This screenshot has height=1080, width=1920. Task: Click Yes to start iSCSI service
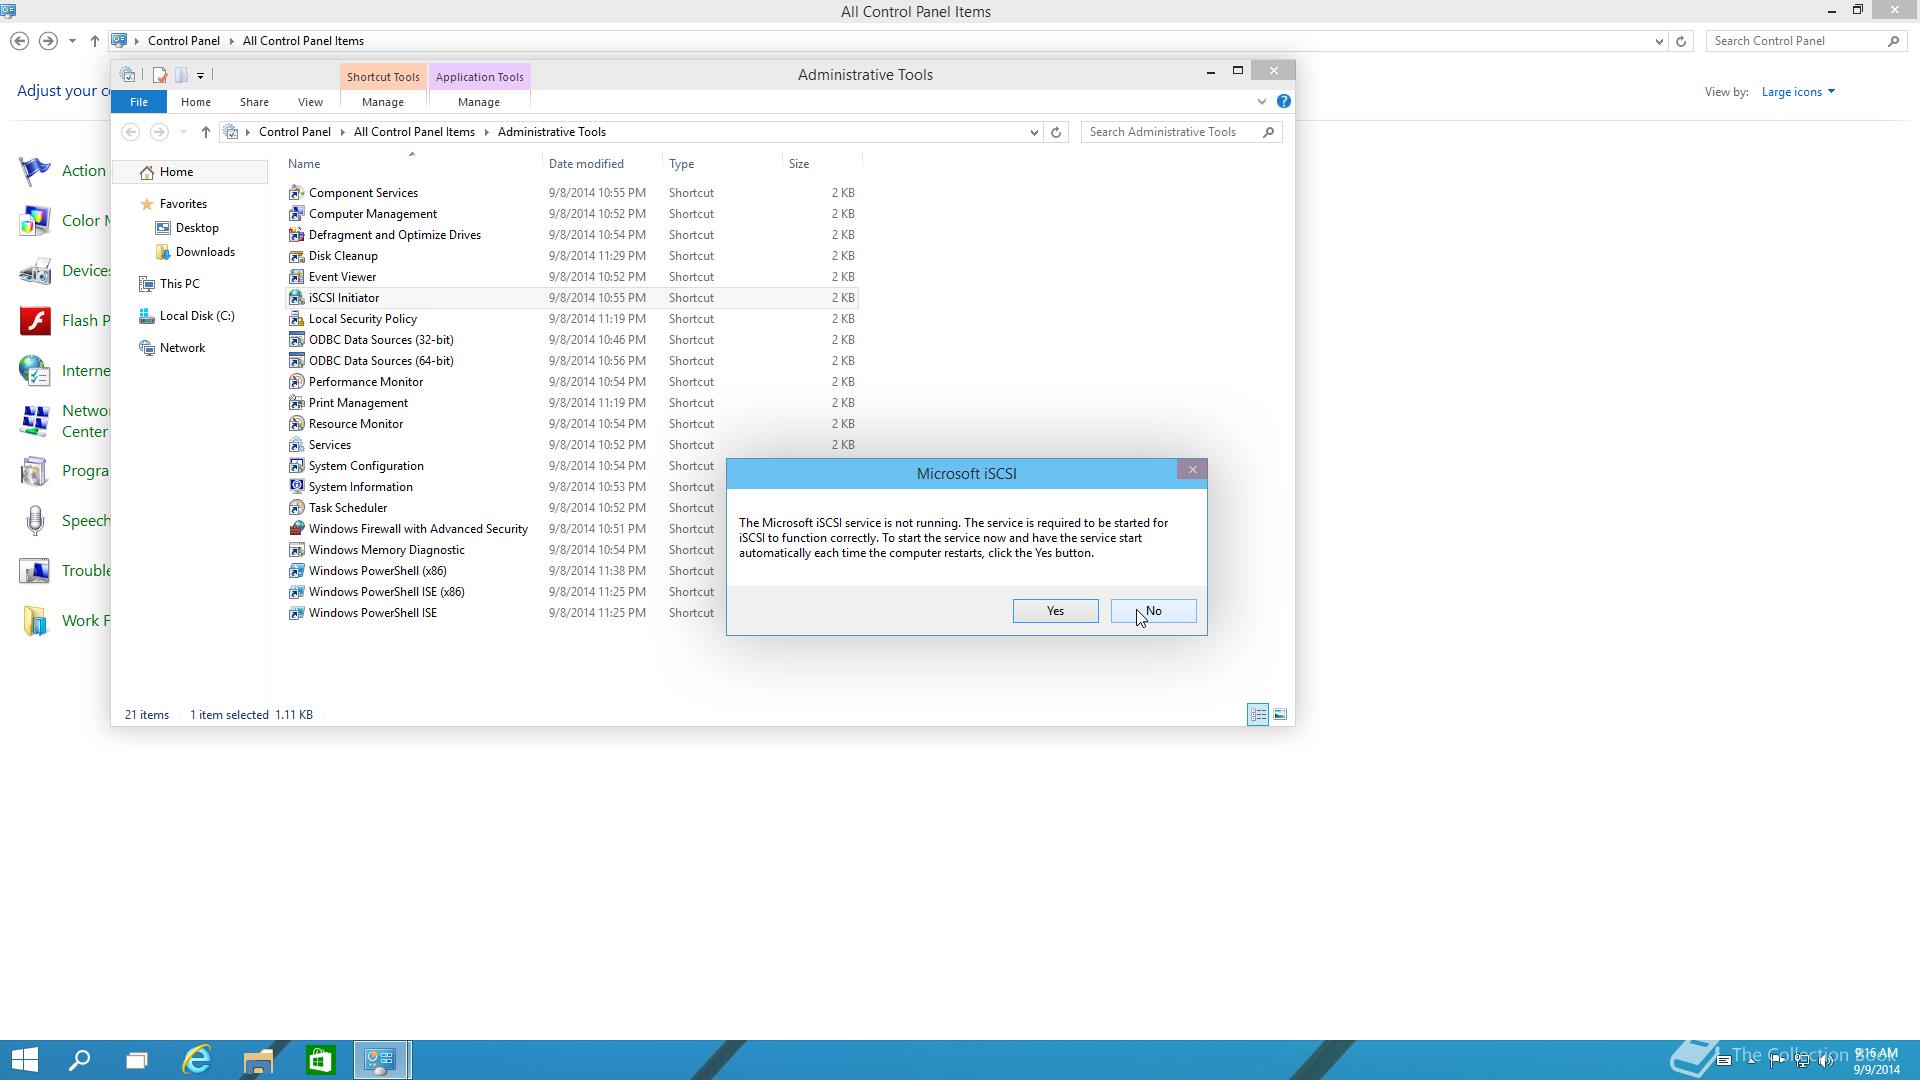point(1055,611)
